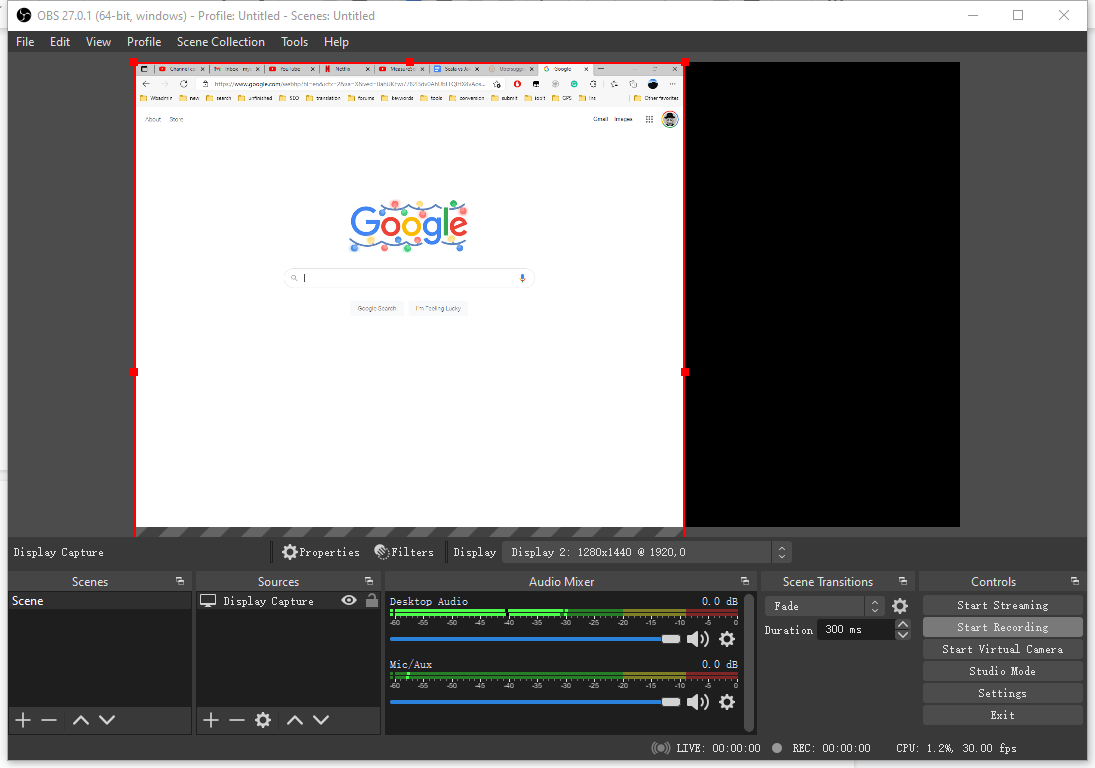Image resolution: width=1095 pixels, height=768 pixels.
Task: Open the Scene Collection menu
Action: [220, 41]
